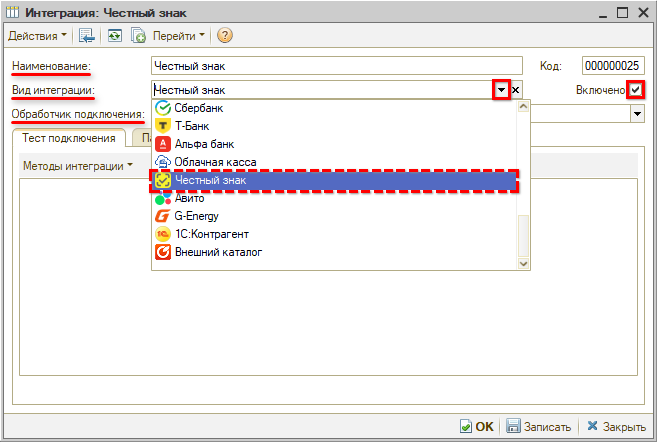Select Облачная касса option
This screenshot has width=657, height=442.
point(214,162)
